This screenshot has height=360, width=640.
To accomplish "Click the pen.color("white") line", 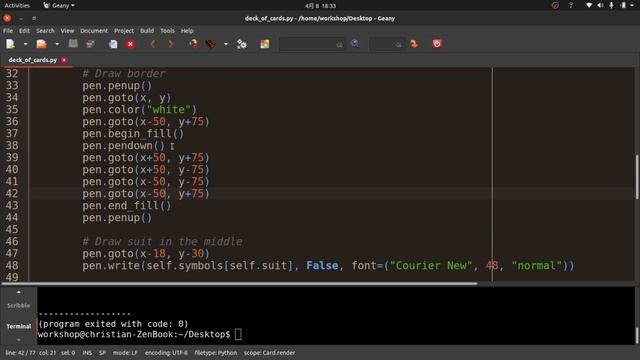I will [x=140, y=109].
